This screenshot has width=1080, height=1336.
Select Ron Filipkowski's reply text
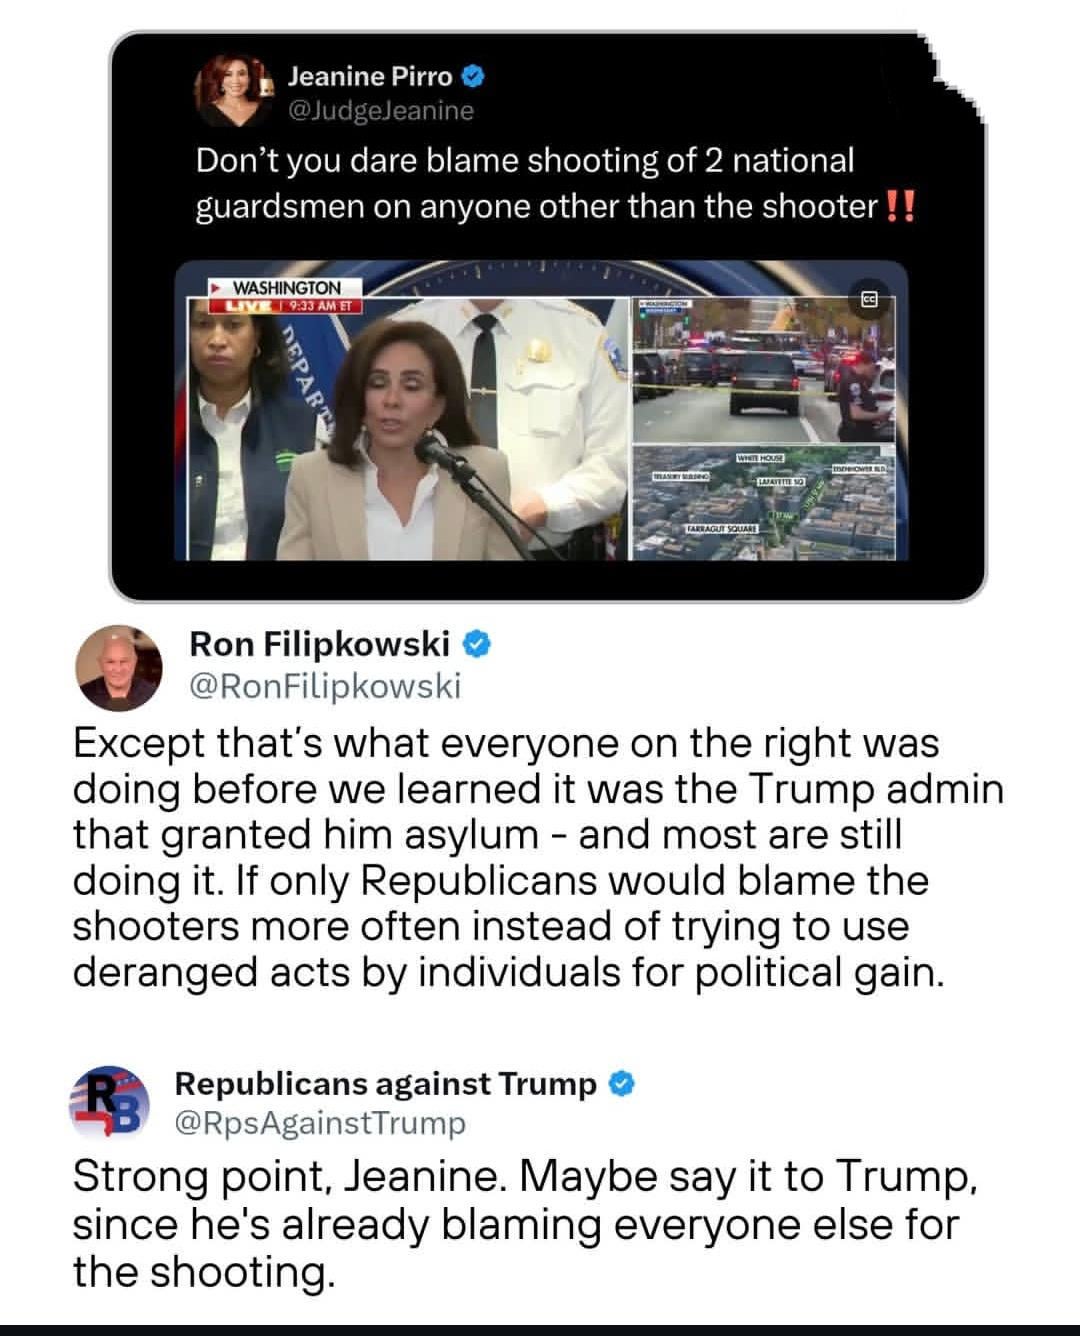[538, 857]
